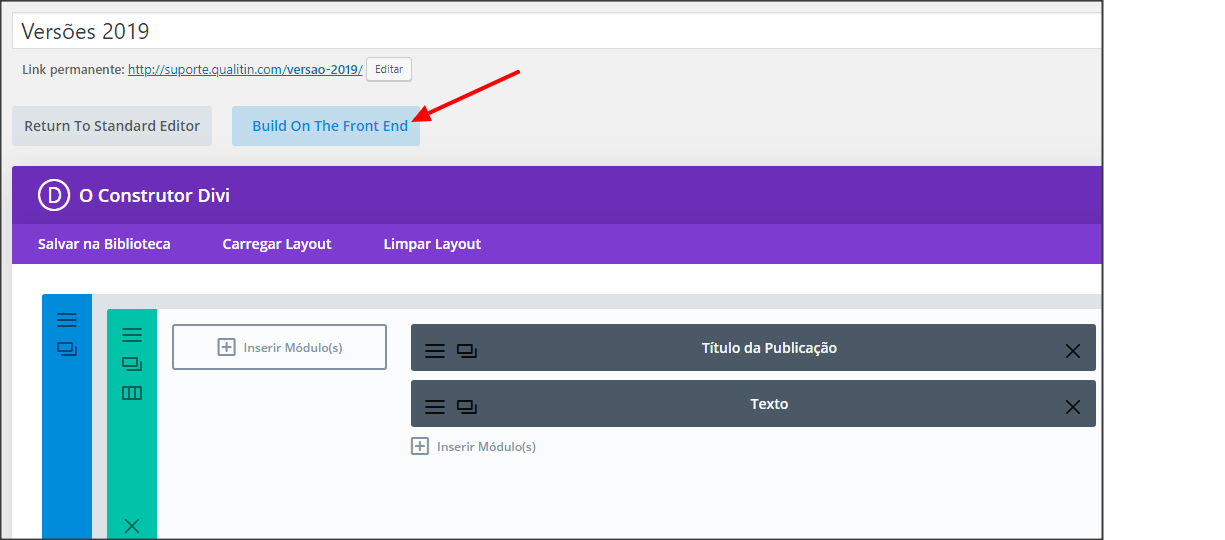Image resolution: width=1225 pixels, height=540 pixels.
Task: Change column structure of green row
Action: pos(132,393)
